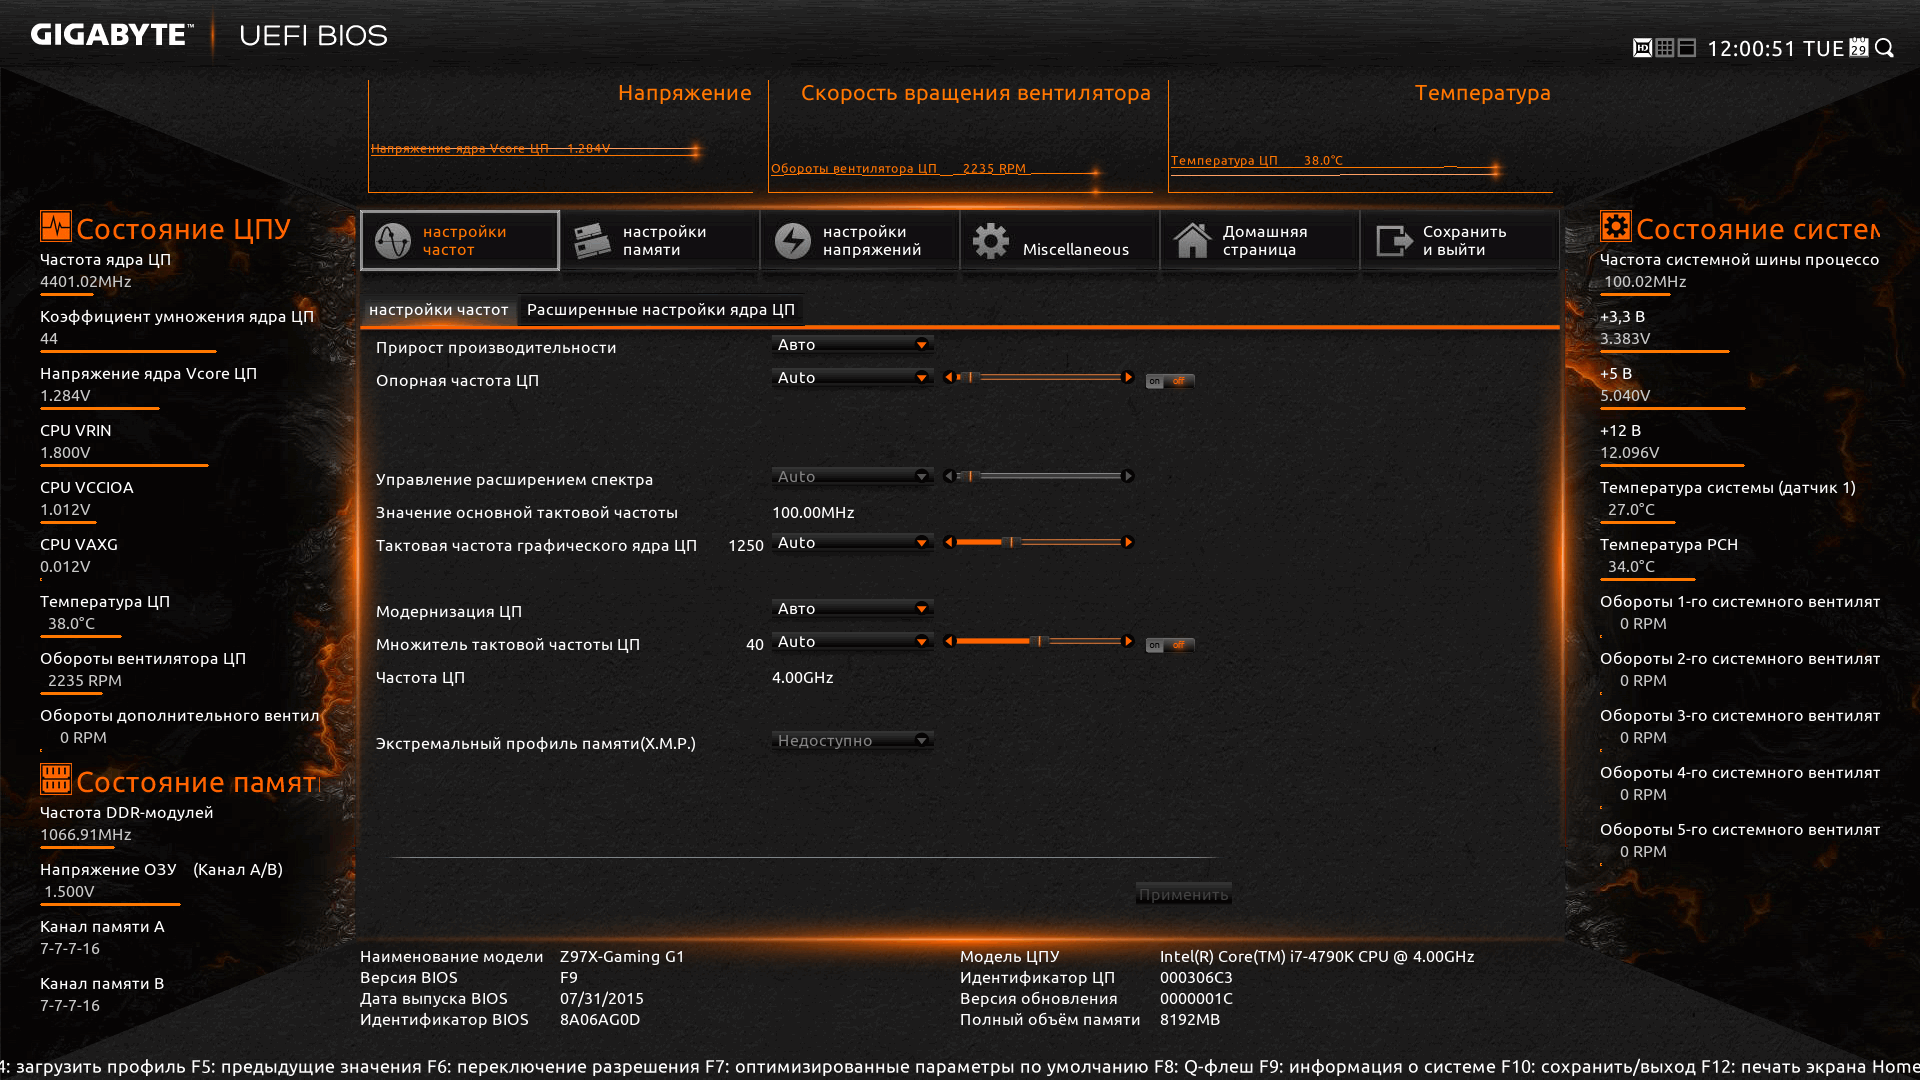This screenshot has height=1080, width=1920.
Task: Click the GIGABYTE logo
Action: (112, 35)
